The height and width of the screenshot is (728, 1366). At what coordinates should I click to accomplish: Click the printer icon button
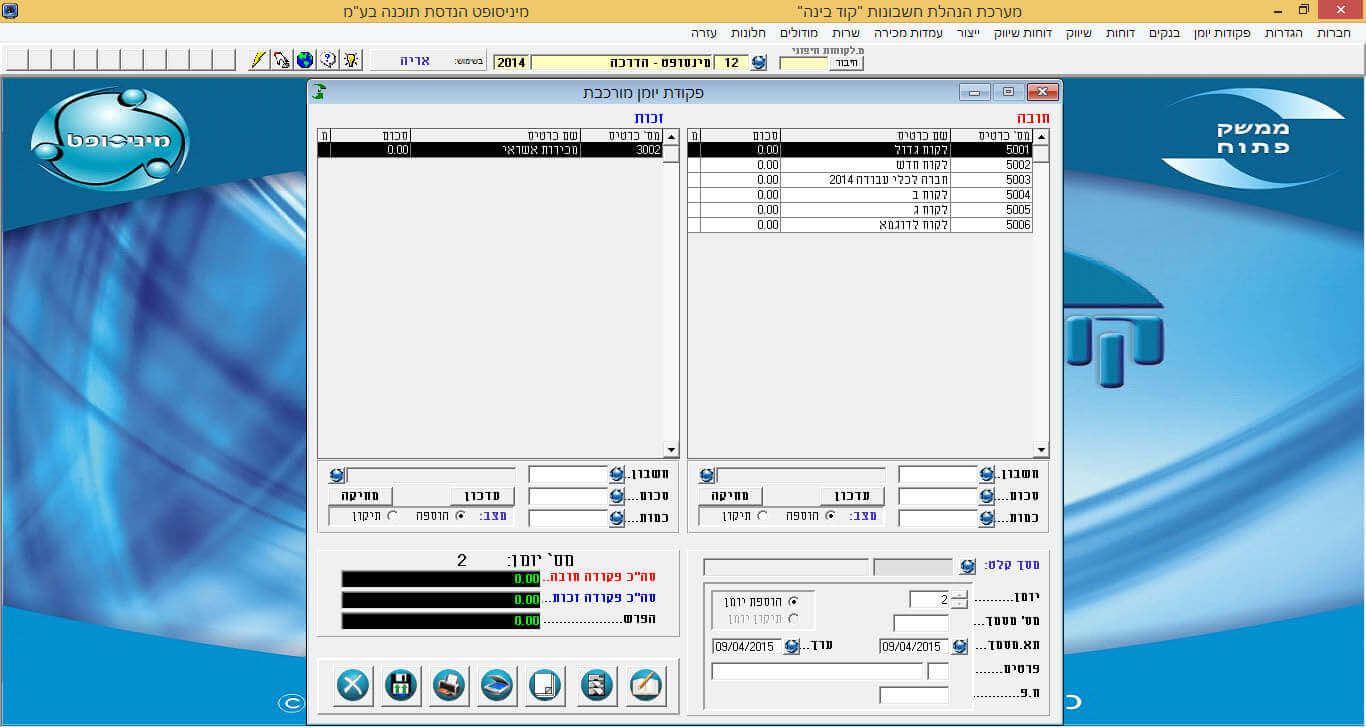coord(449,685)
